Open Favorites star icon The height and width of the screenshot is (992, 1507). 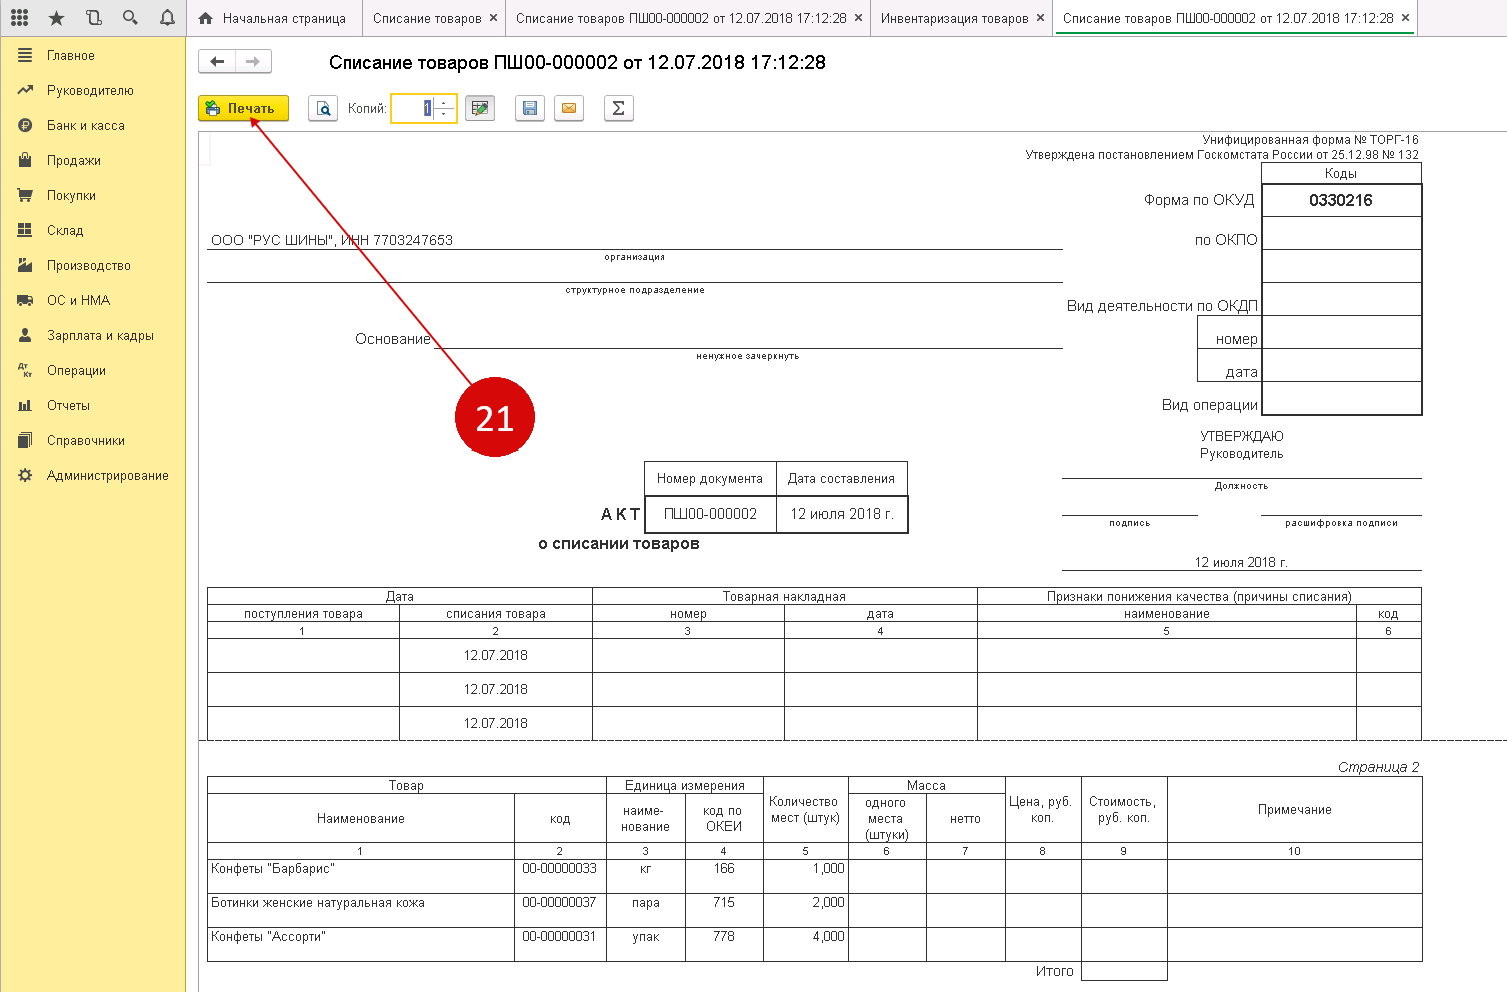(x=56, y=18)
